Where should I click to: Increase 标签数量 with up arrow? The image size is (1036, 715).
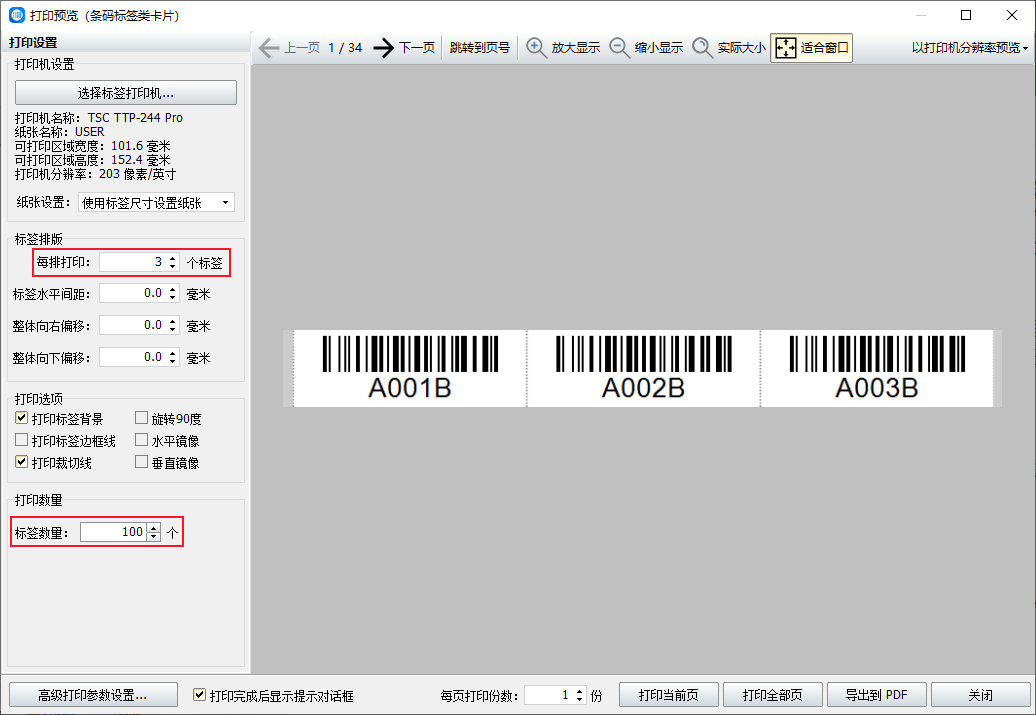click(x=153, y=528)
